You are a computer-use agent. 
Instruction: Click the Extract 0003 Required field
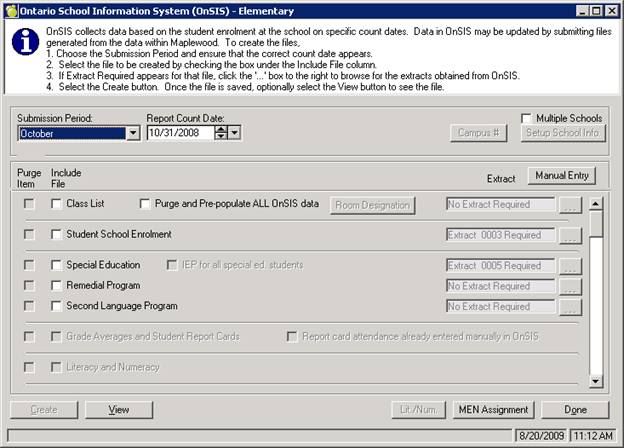[x=500, y=235]
